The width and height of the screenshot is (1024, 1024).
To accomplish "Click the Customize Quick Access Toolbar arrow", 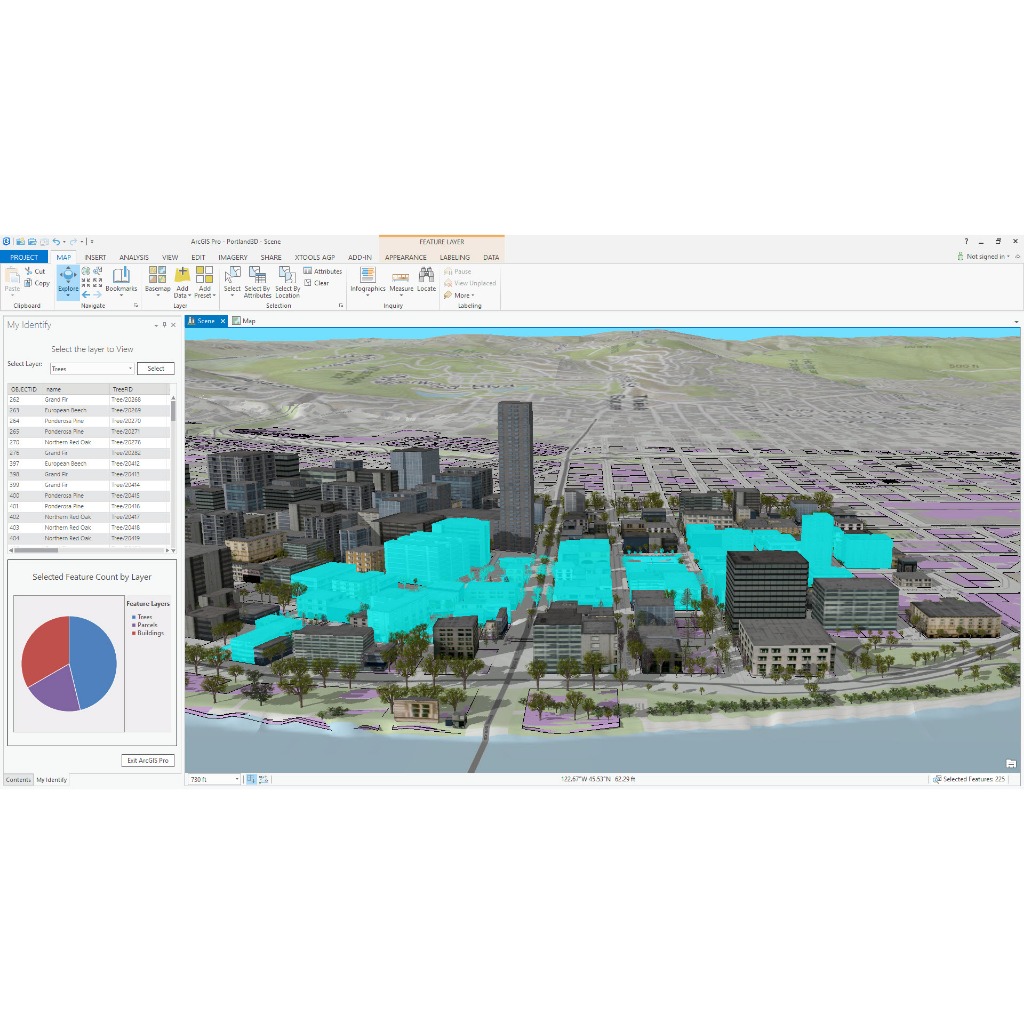I will pyautogui.click(x=92, y=242).
